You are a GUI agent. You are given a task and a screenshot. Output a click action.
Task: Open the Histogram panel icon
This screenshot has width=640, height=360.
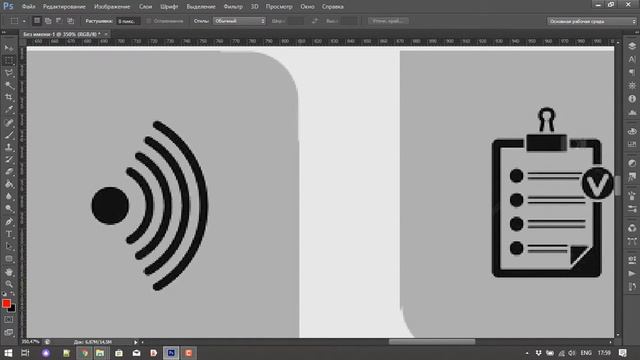click(632, 112)
